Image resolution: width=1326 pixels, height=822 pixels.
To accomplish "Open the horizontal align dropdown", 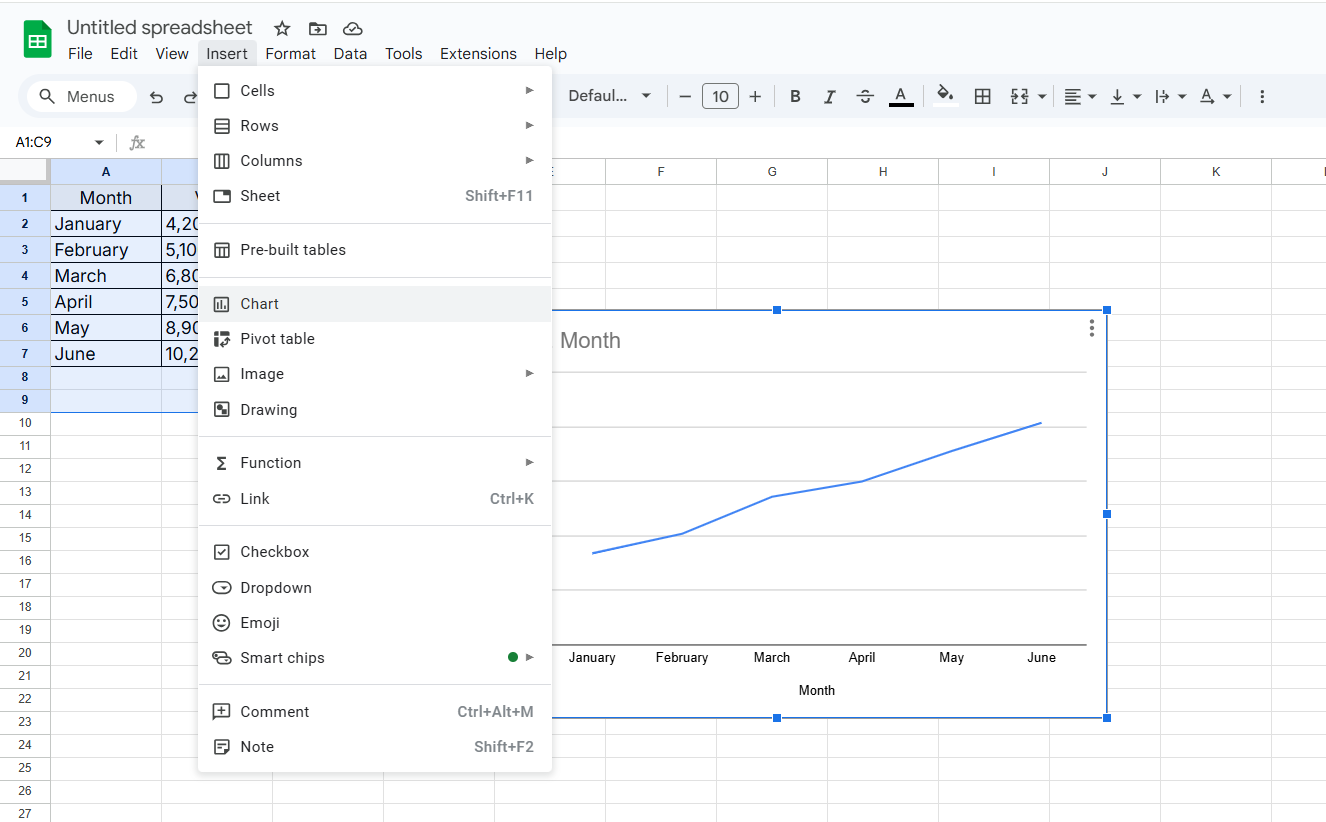I will coord(1079,96).
